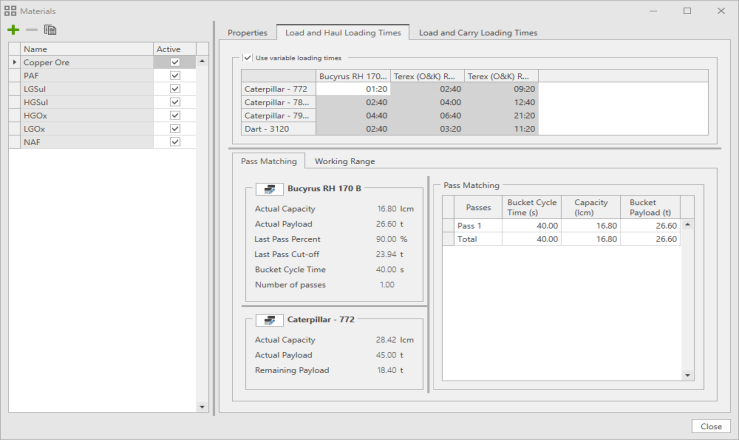739x440 pixels.
Task: Click the Bucyrus RH 170 B loader icon
Action: tap(270, 189)
